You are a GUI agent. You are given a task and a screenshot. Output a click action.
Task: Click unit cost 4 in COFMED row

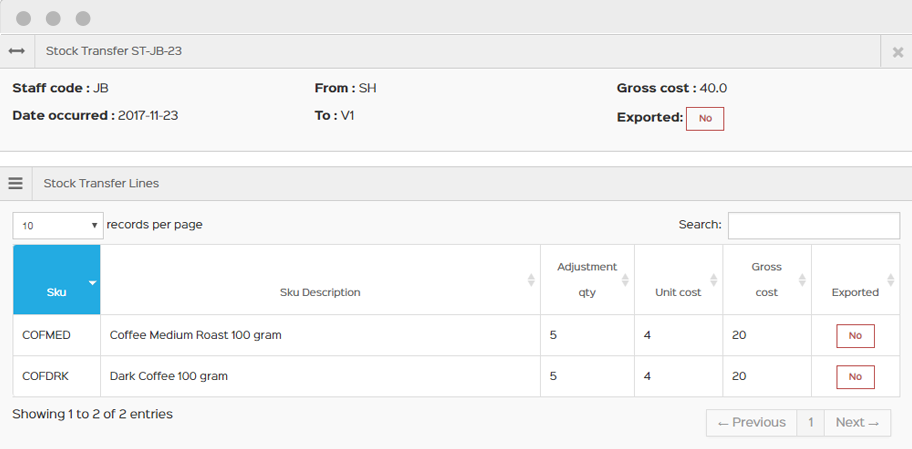coord(647,335)
